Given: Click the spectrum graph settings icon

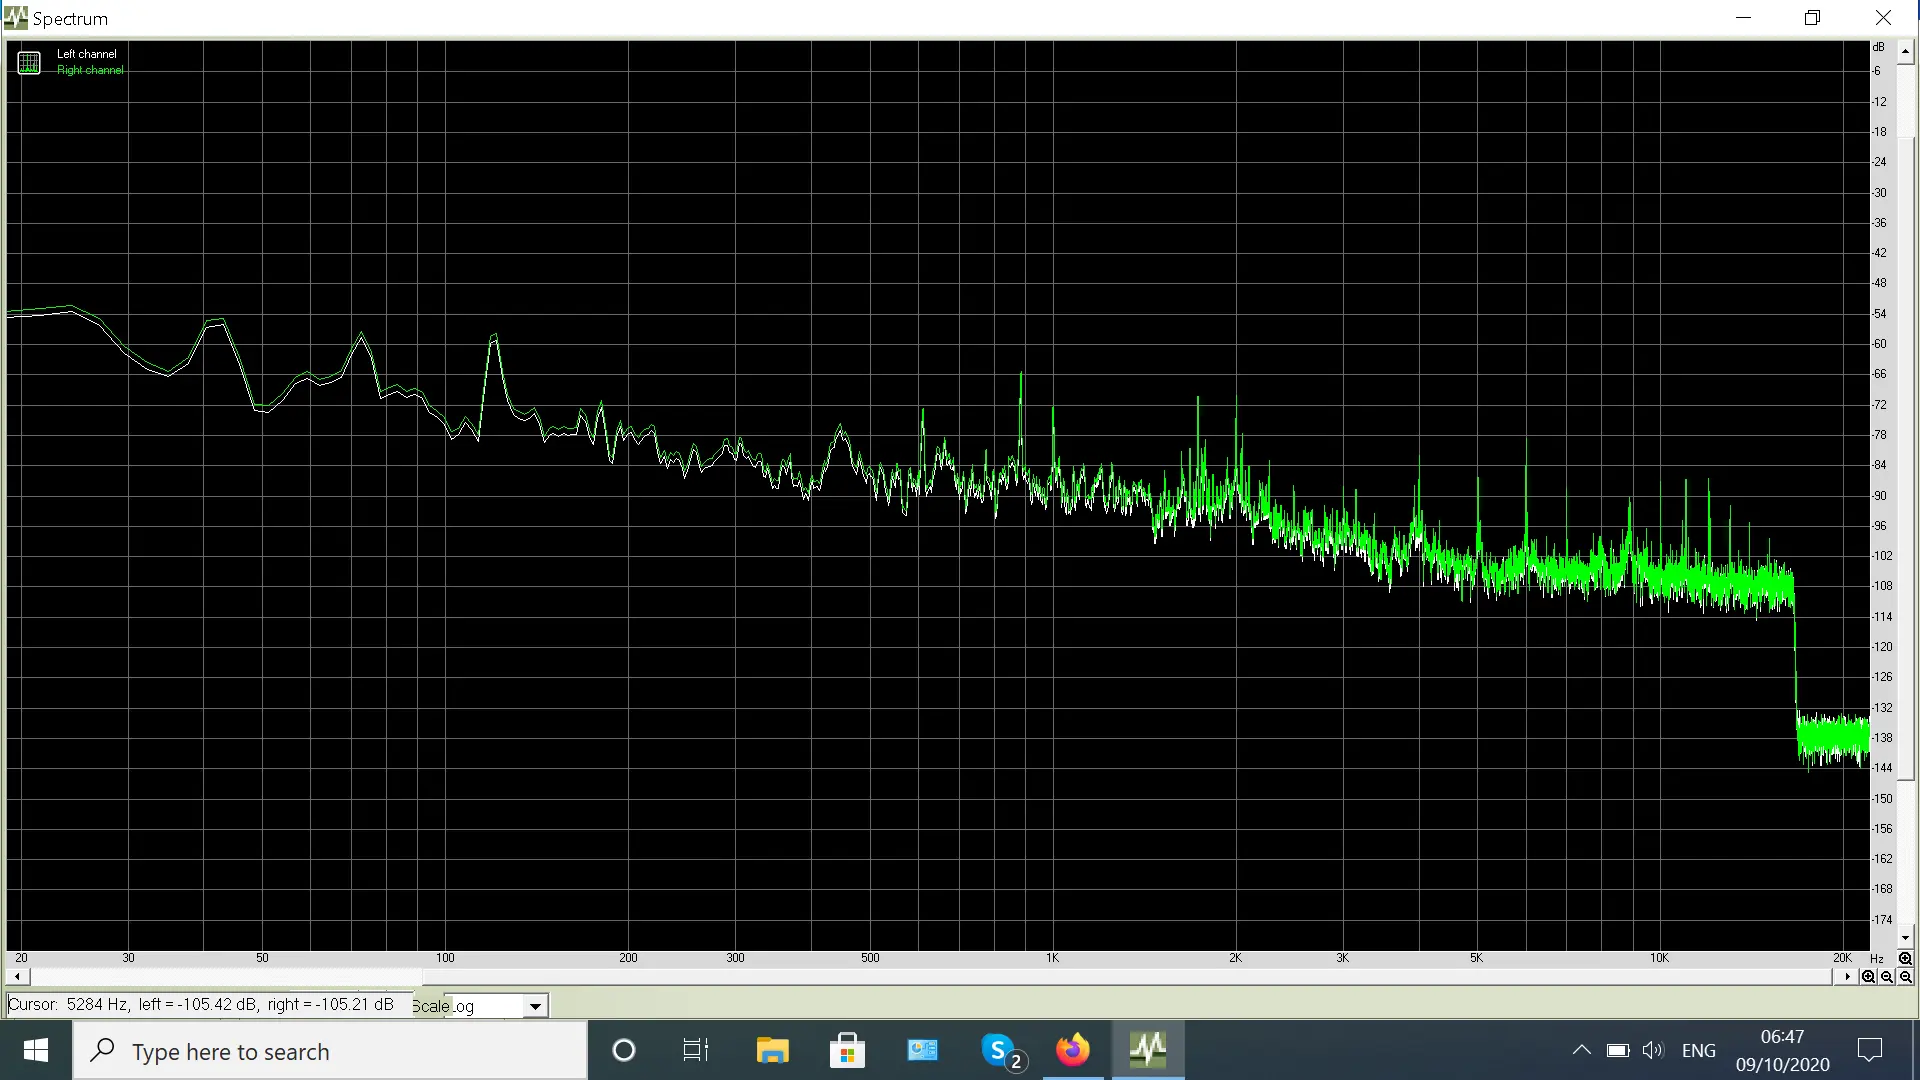Looking at the screenshot, I should click(29, 62).
